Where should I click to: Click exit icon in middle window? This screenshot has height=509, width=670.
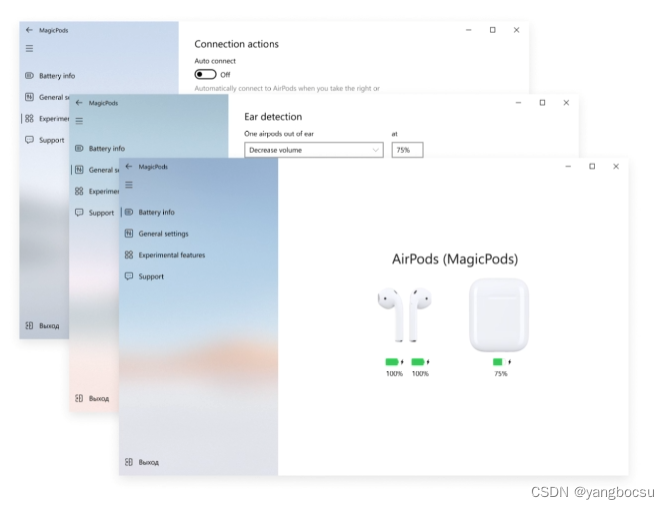tap(79, 398)
